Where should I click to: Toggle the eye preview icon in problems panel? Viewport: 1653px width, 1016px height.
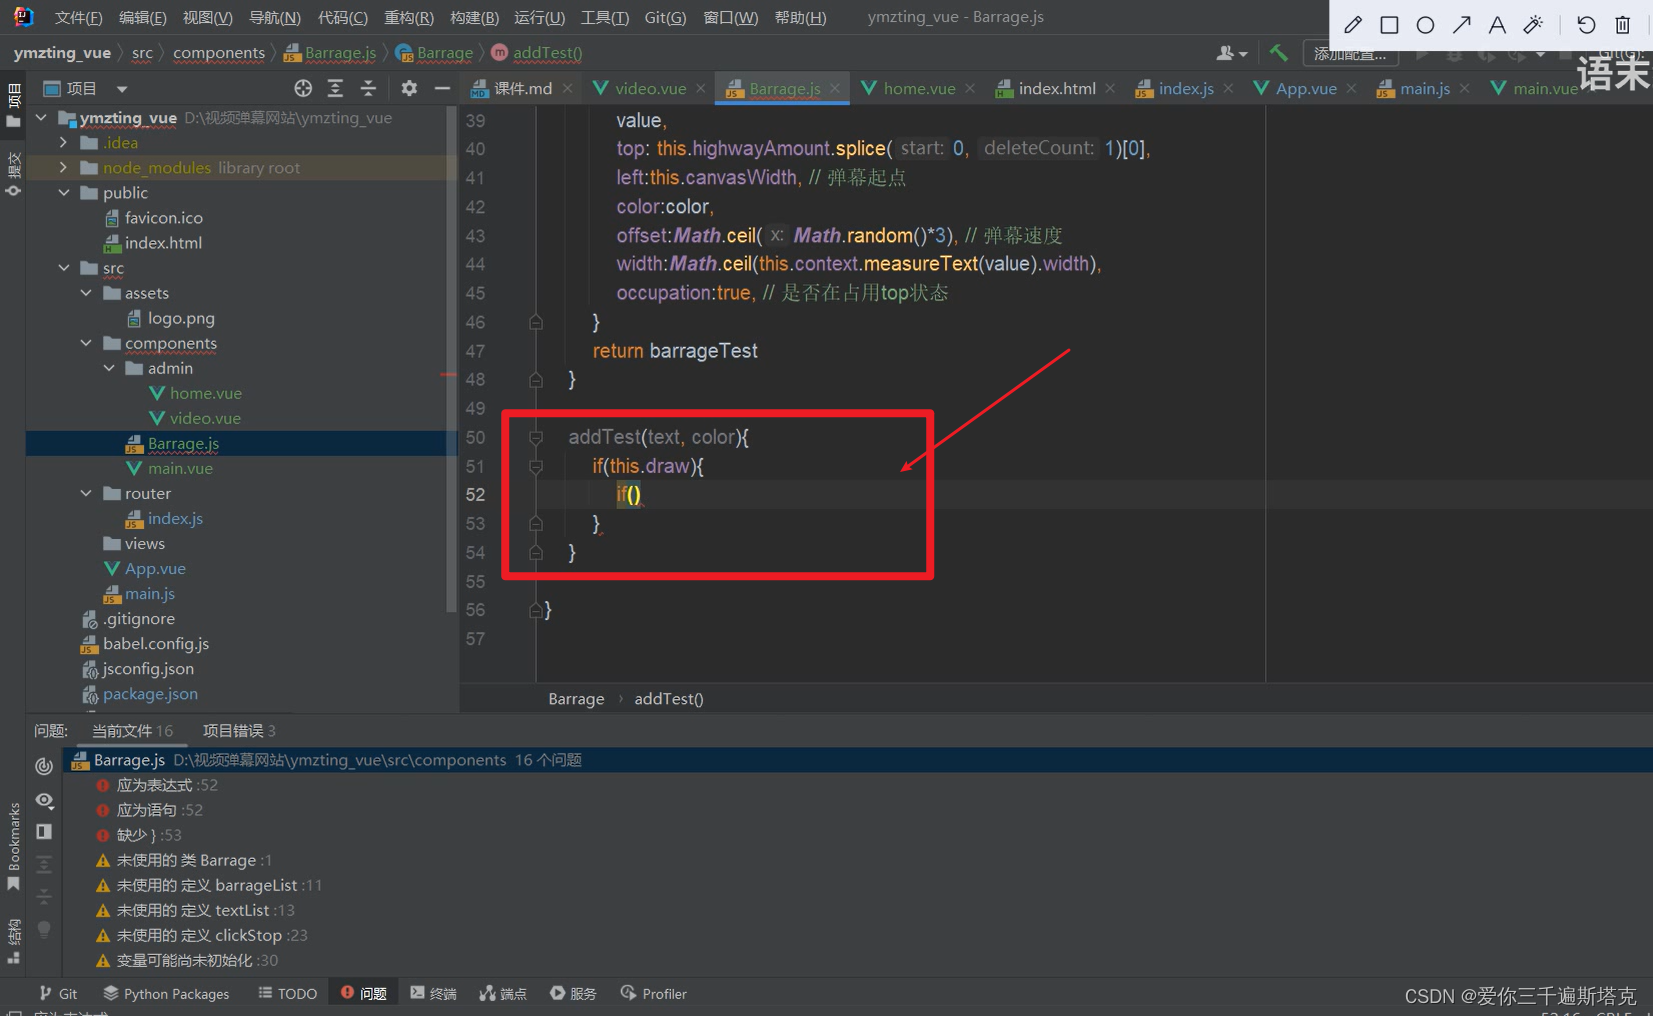44,800
